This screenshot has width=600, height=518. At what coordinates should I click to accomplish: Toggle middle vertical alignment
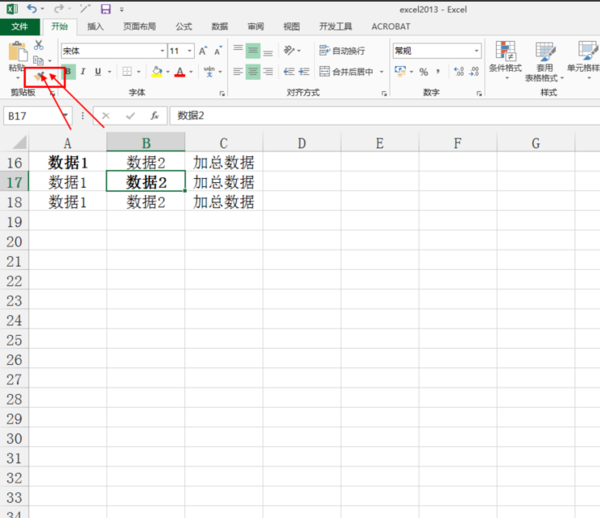253,50
